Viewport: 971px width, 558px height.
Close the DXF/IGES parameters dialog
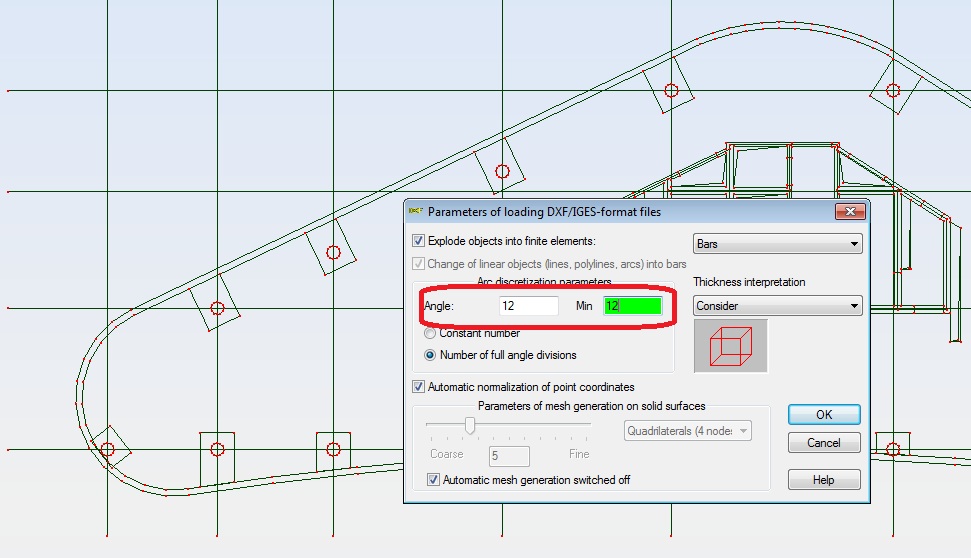(x=850, y=211)
